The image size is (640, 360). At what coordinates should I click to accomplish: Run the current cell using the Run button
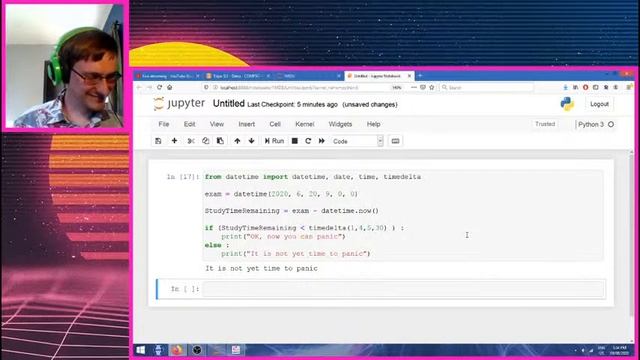point(274,141)
